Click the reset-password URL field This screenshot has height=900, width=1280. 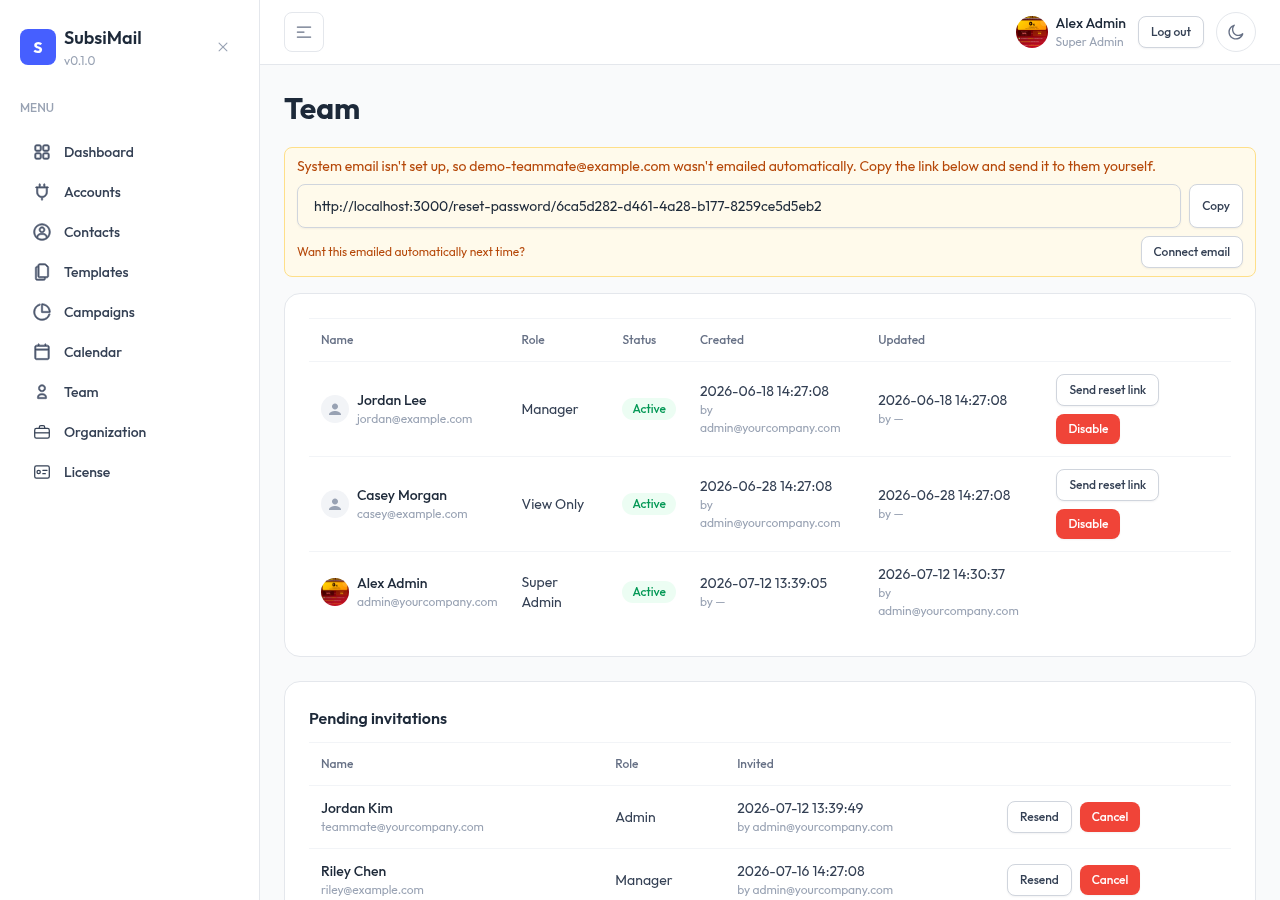click(739, 206)
